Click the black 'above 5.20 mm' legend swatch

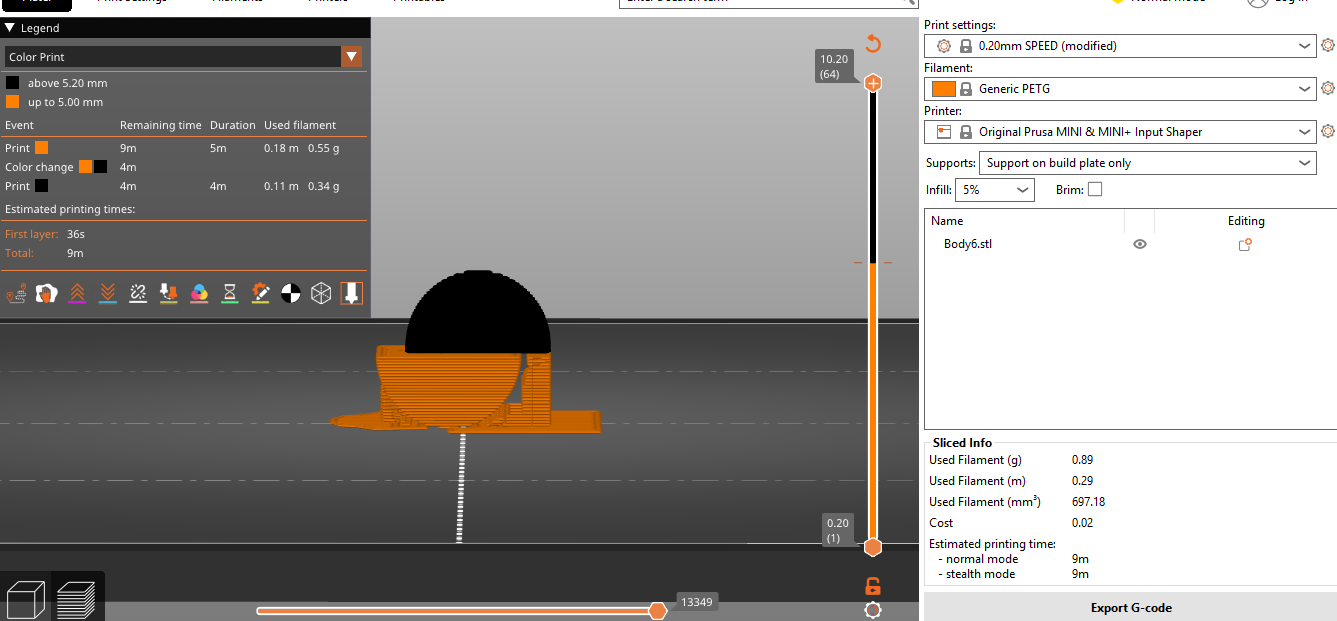pos(12,83)
